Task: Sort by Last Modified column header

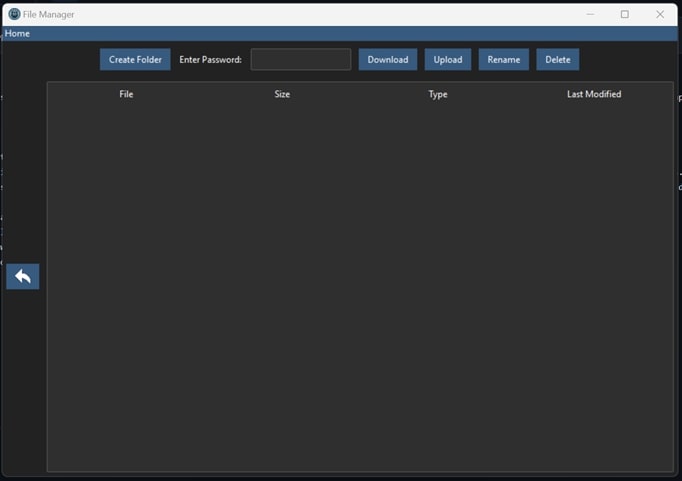Action: 594,94
